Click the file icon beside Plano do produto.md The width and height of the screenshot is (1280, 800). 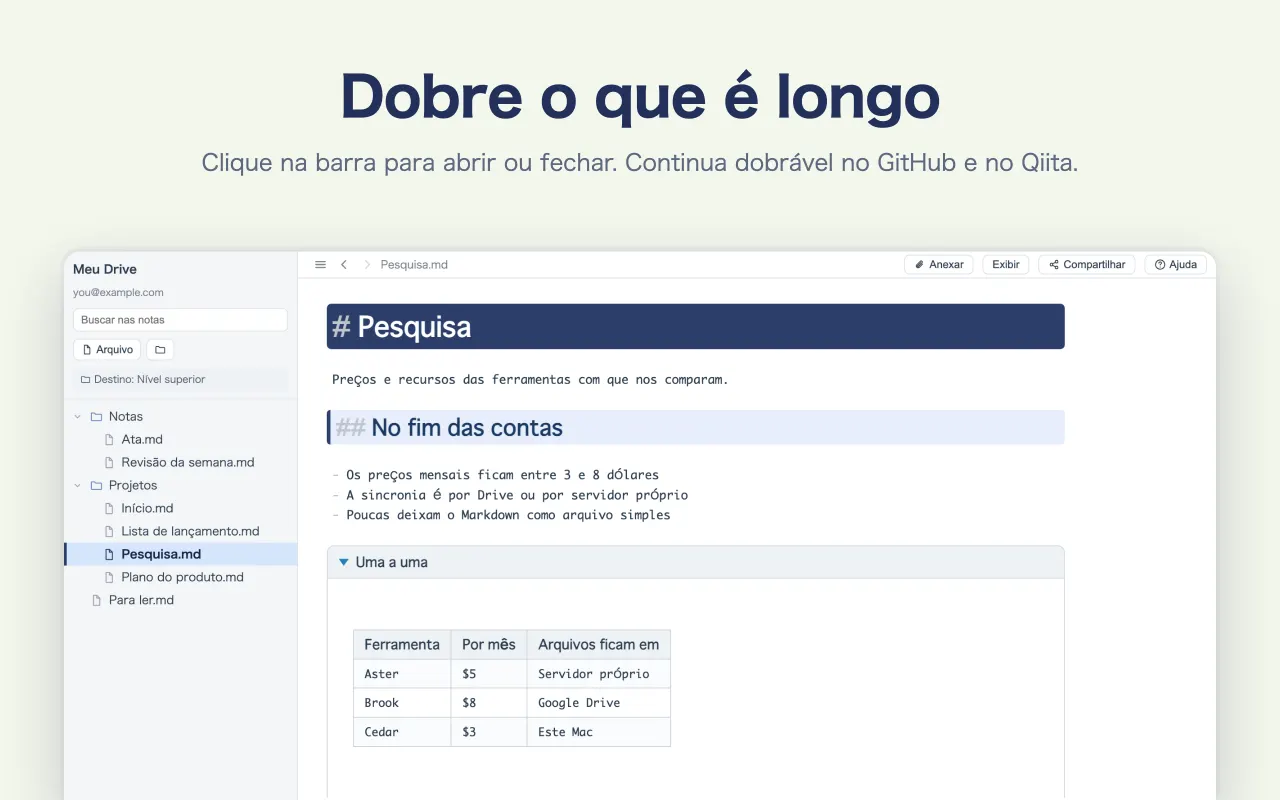point(110,577)
